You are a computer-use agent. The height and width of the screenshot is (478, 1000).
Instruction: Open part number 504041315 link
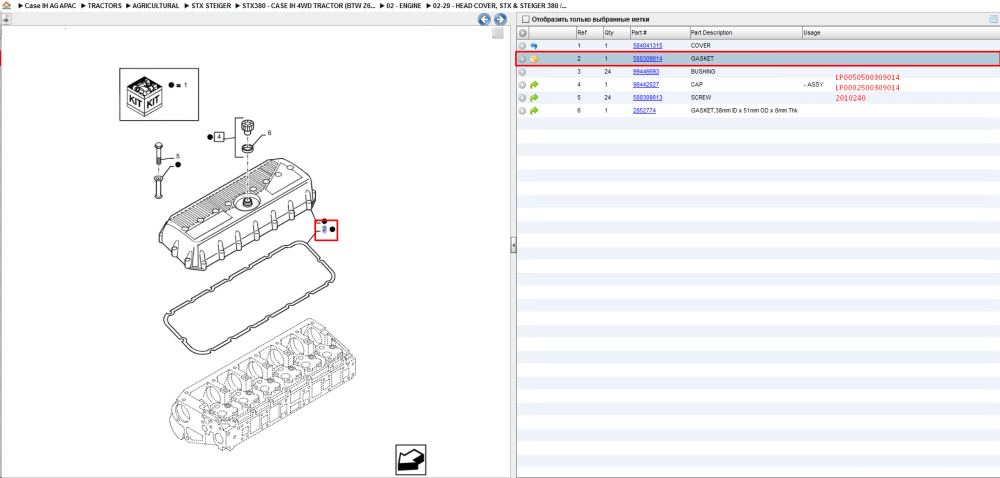[x=647, y=46]
